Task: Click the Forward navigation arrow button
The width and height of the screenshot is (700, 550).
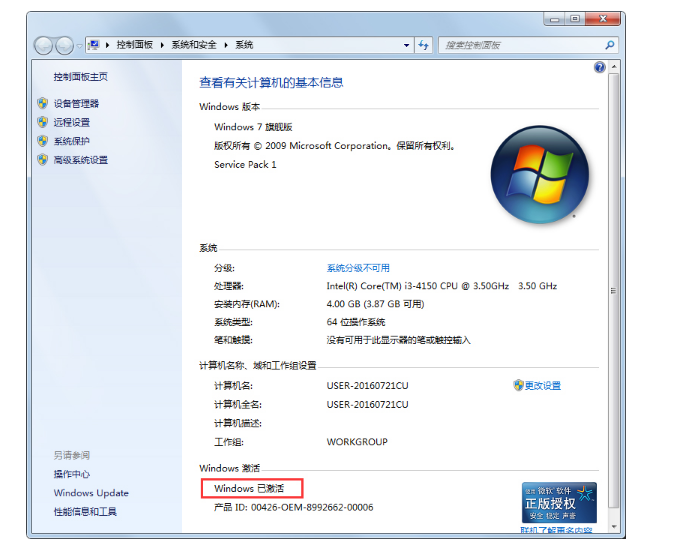Action: 64,46
